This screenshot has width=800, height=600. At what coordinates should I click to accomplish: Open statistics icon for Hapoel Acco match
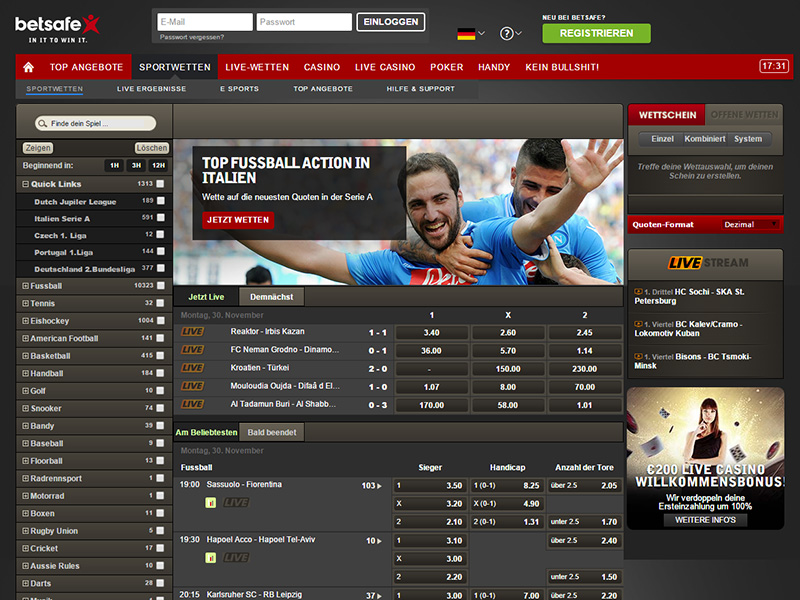tap(211, 558)
